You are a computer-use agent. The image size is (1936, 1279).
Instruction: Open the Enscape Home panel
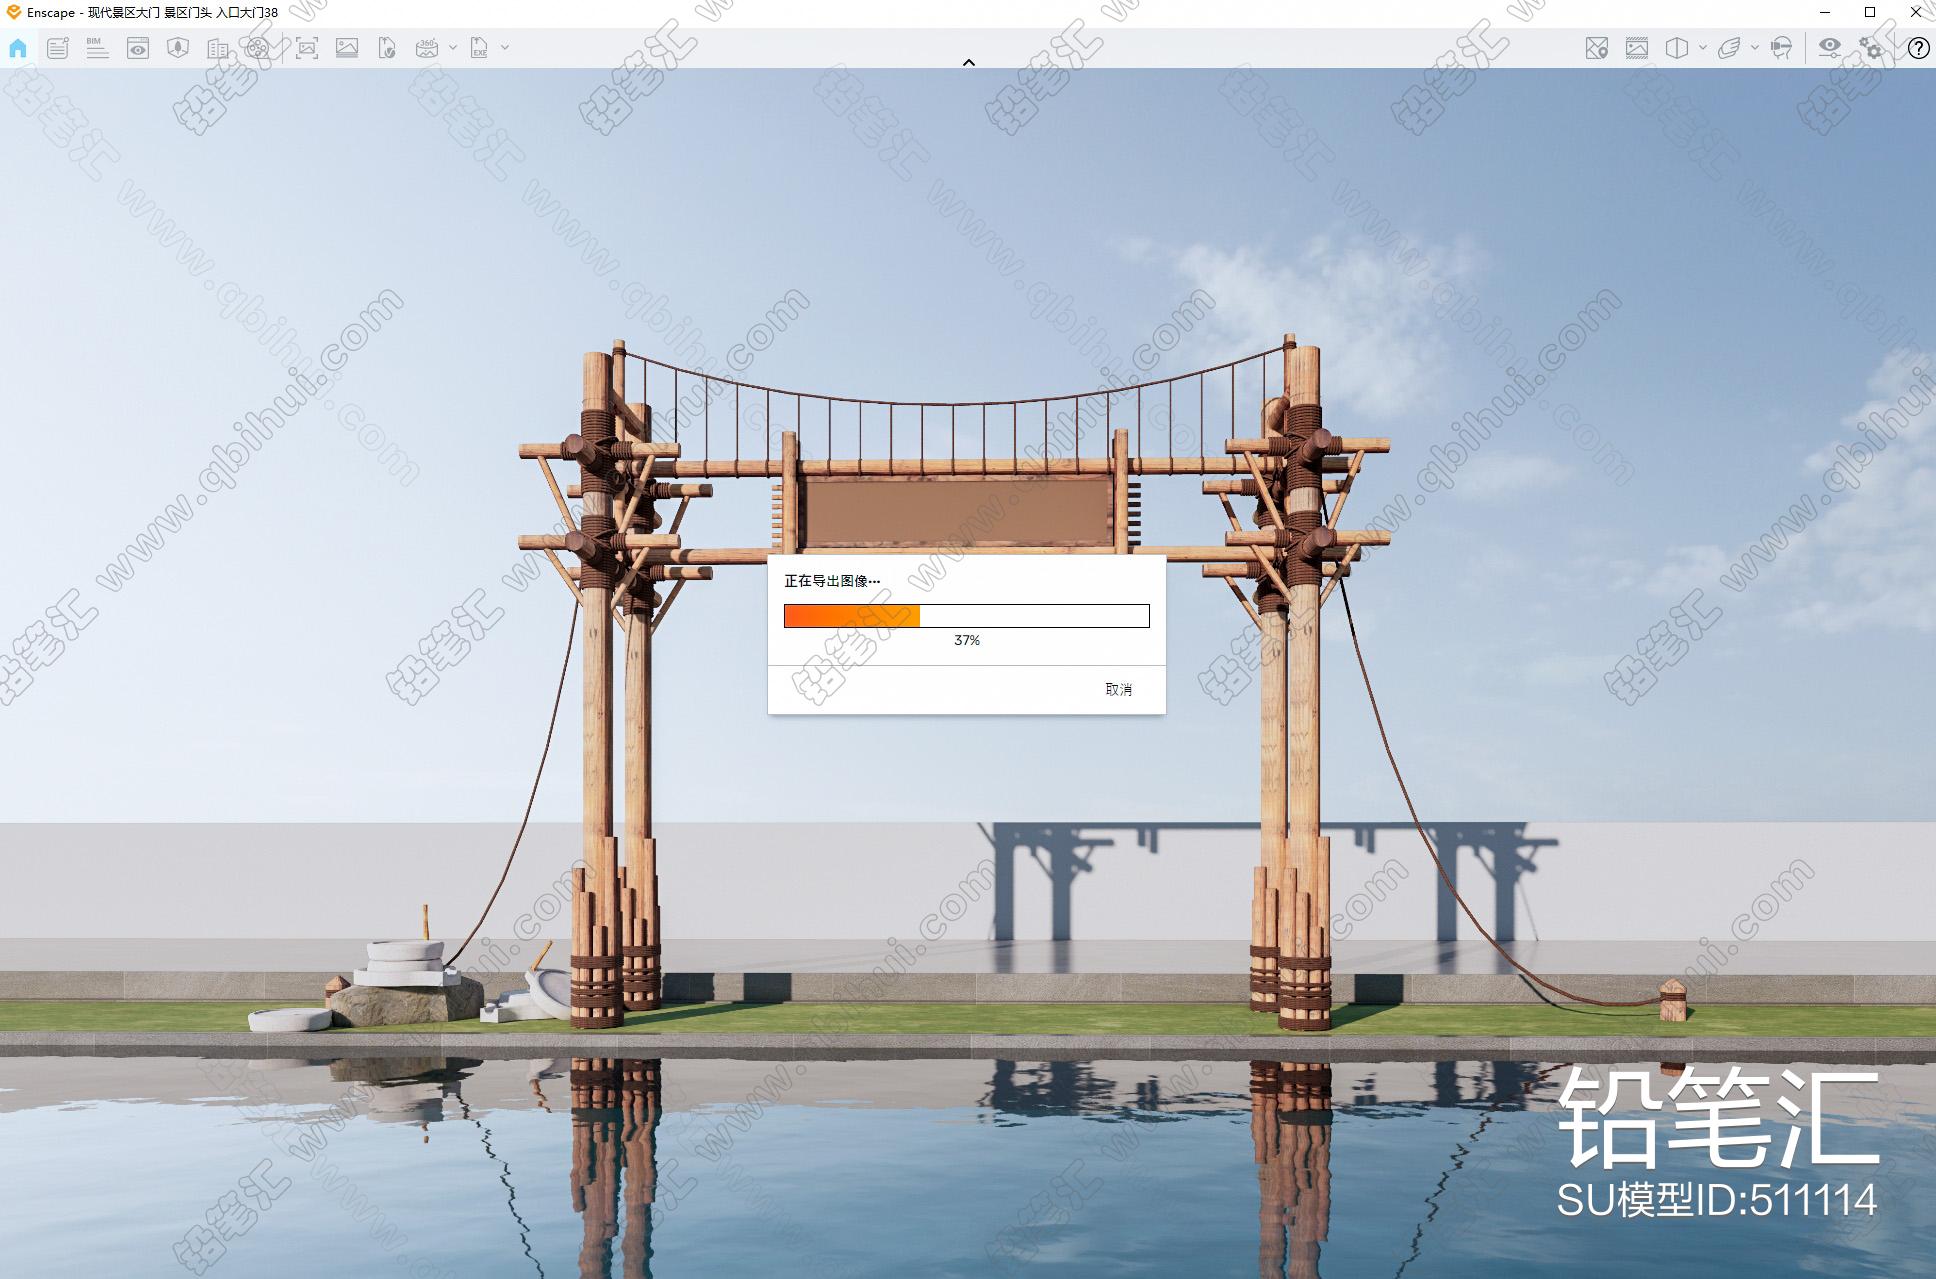click(18, 47)
